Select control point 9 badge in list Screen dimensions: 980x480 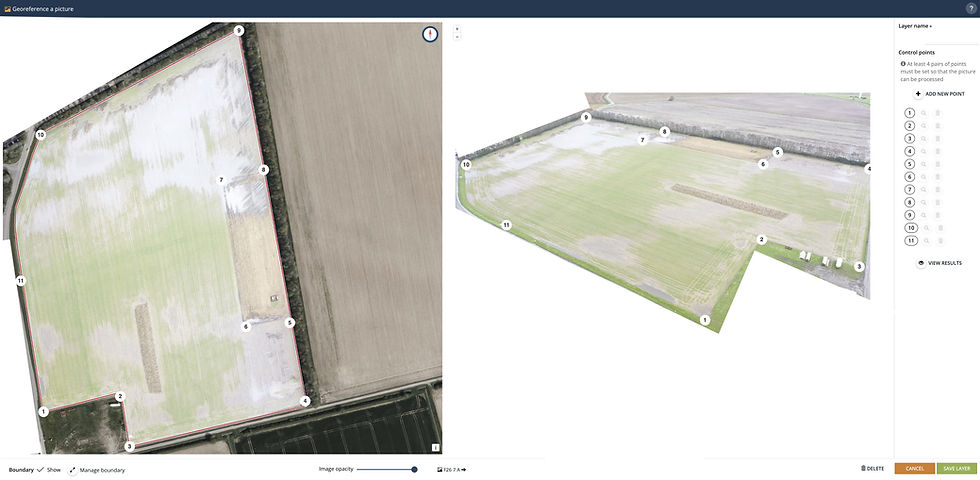[910, 215]
